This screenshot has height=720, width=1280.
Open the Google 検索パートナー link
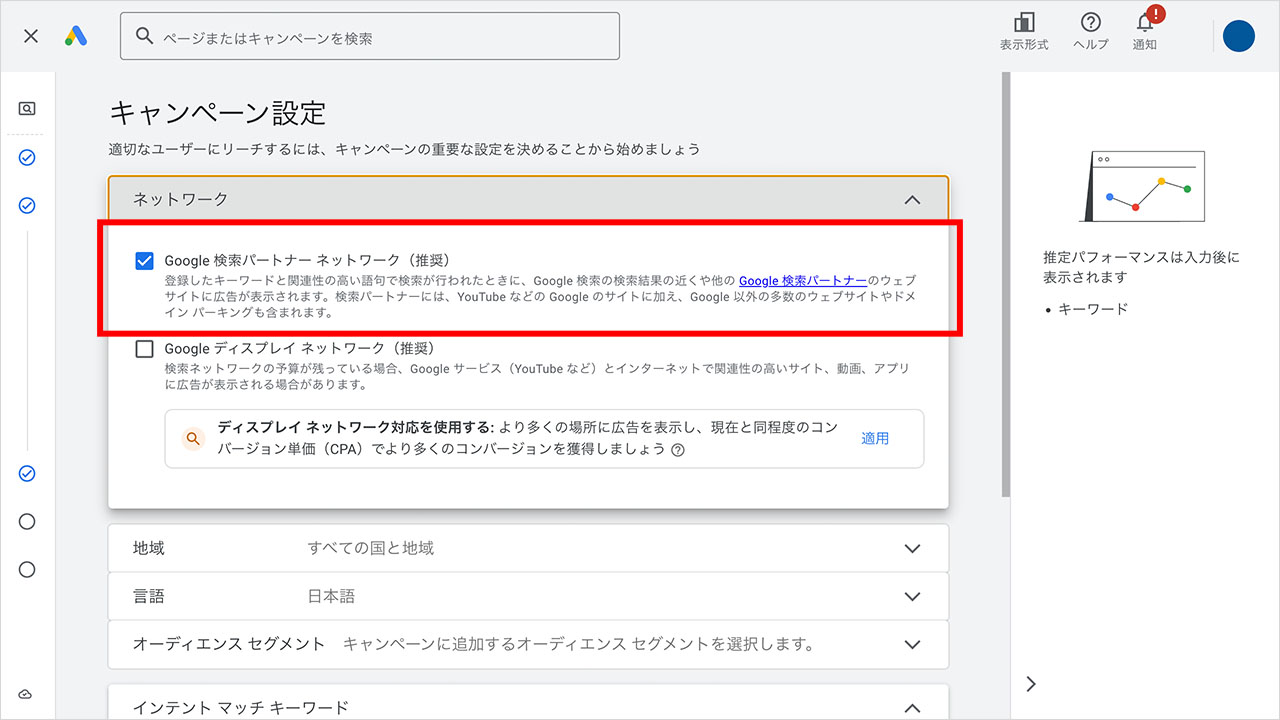tap(802, 281)
